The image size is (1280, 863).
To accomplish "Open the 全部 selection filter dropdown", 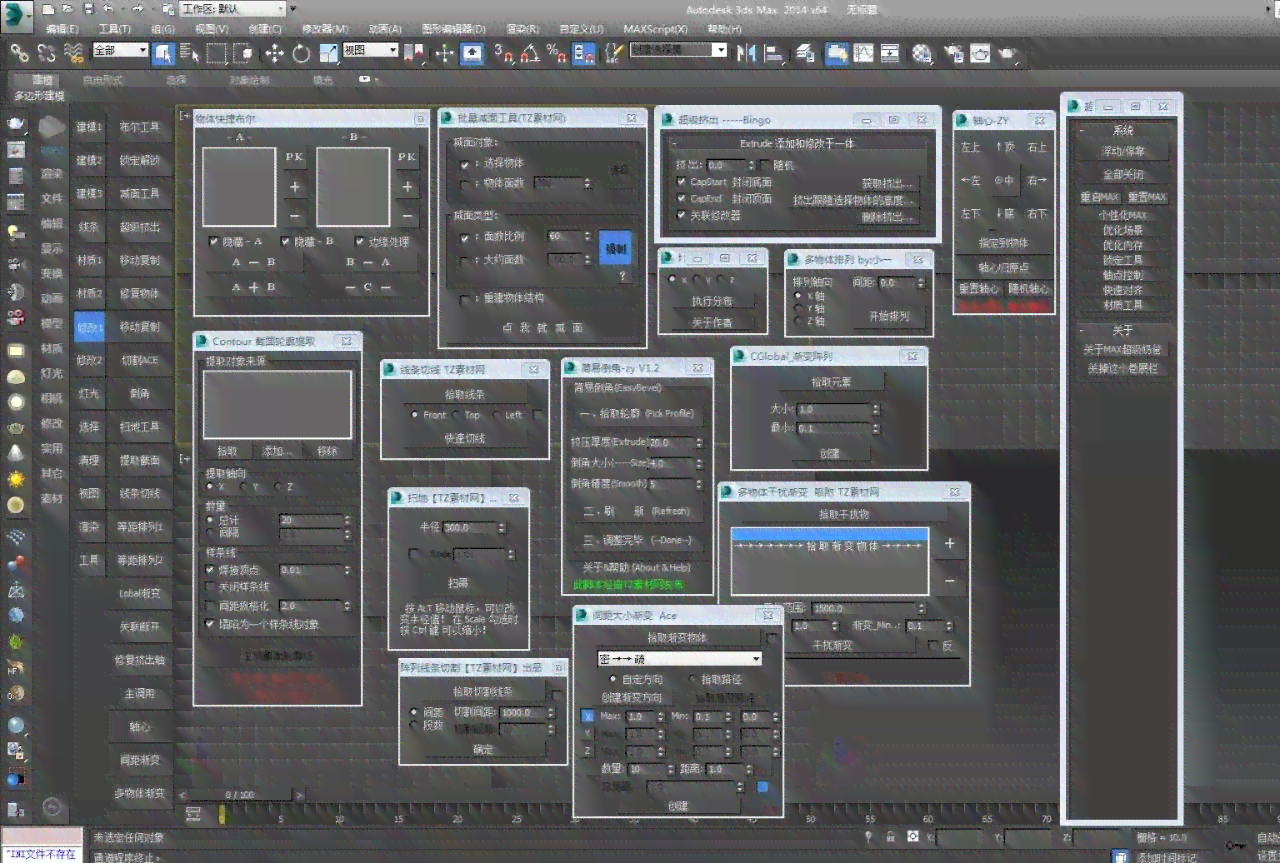I will (x=119, y=49).
